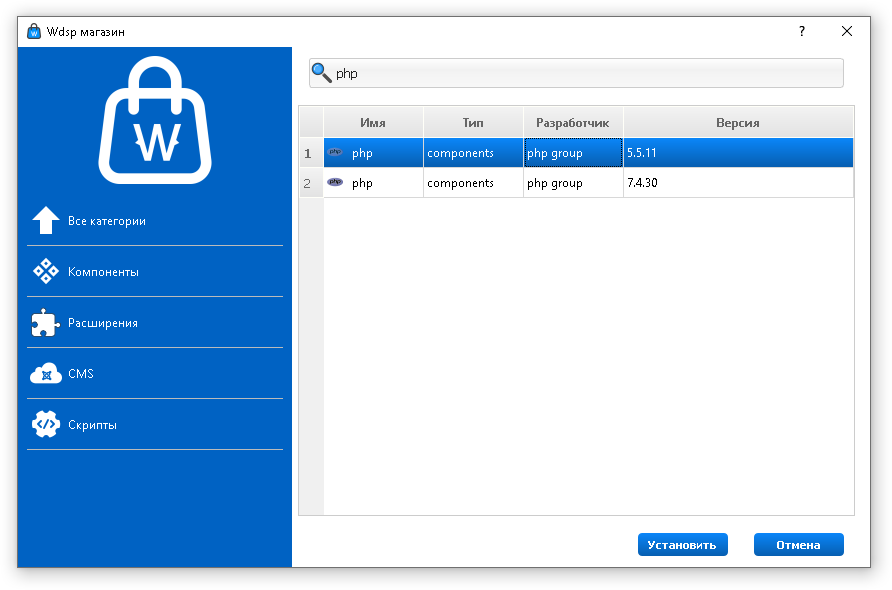Screen dimensions: 892x590
Task: Open the Компоненты category
Action: (155, 272)
